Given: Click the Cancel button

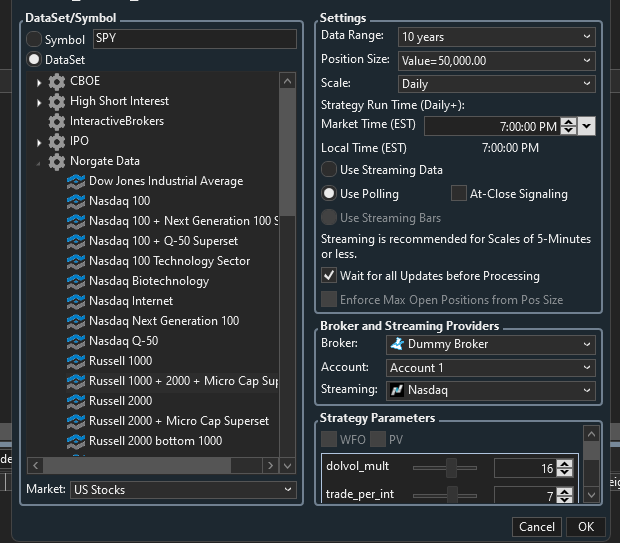Looking at the screenshot, I should pos(537,527).
